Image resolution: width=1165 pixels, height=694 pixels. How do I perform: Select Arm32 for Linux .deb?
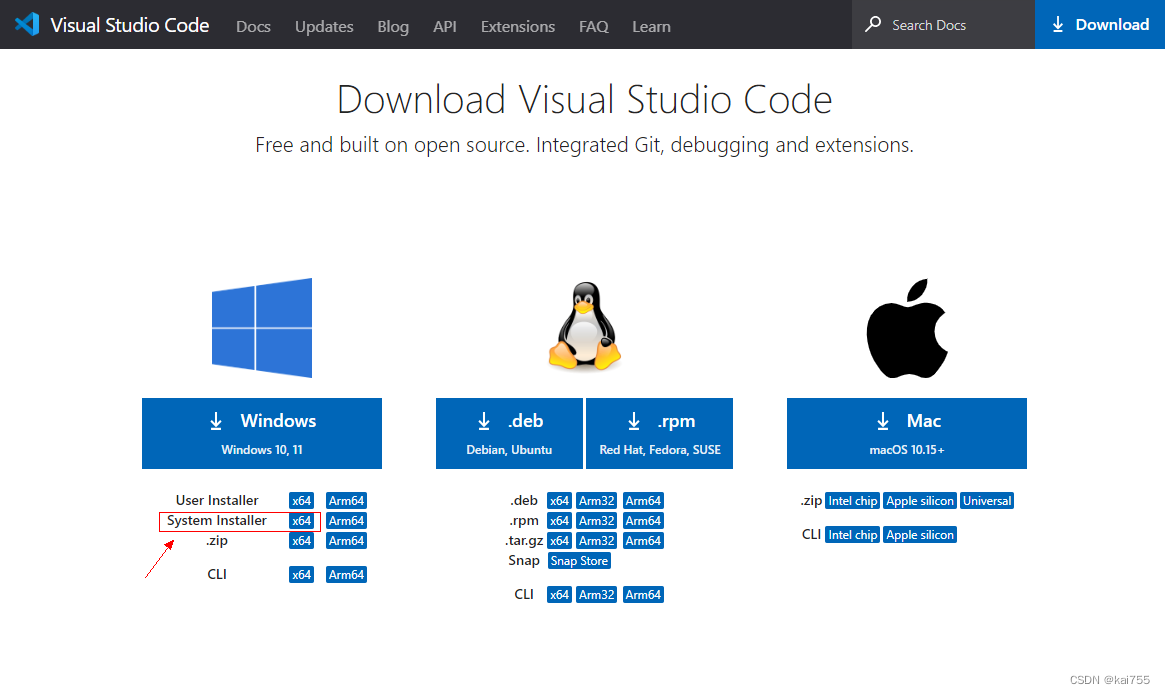[597, 501]
